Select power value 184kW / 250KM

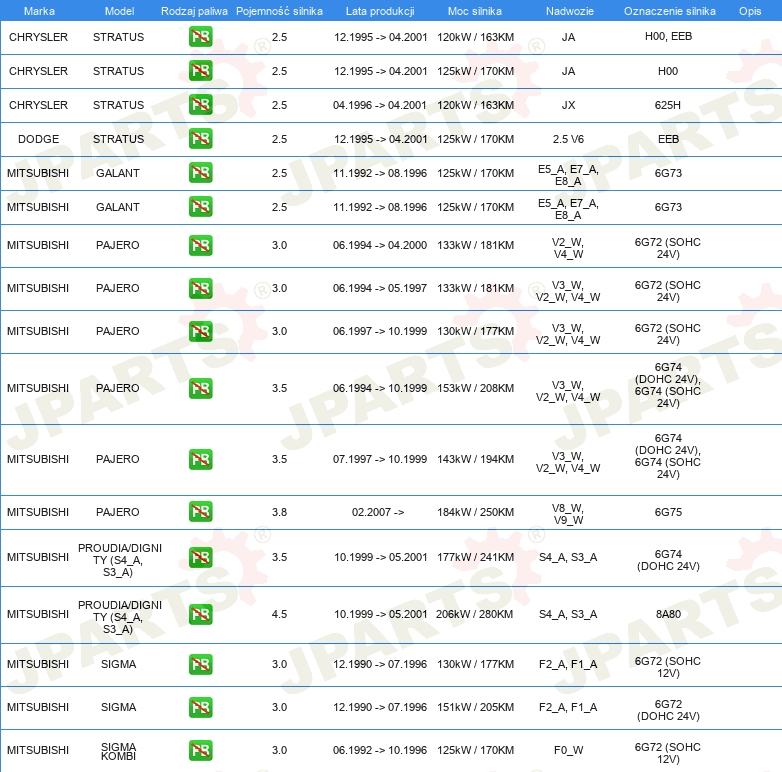[x=475, y=512]
